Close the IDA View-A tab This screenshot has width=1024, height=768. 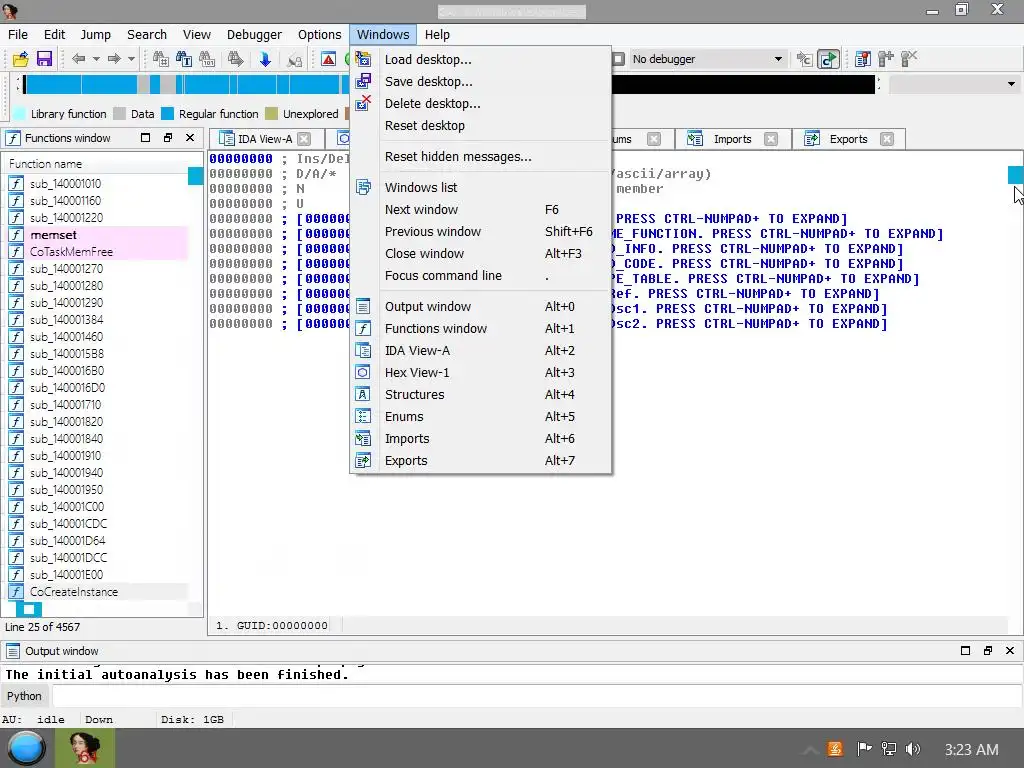point(304,139)
